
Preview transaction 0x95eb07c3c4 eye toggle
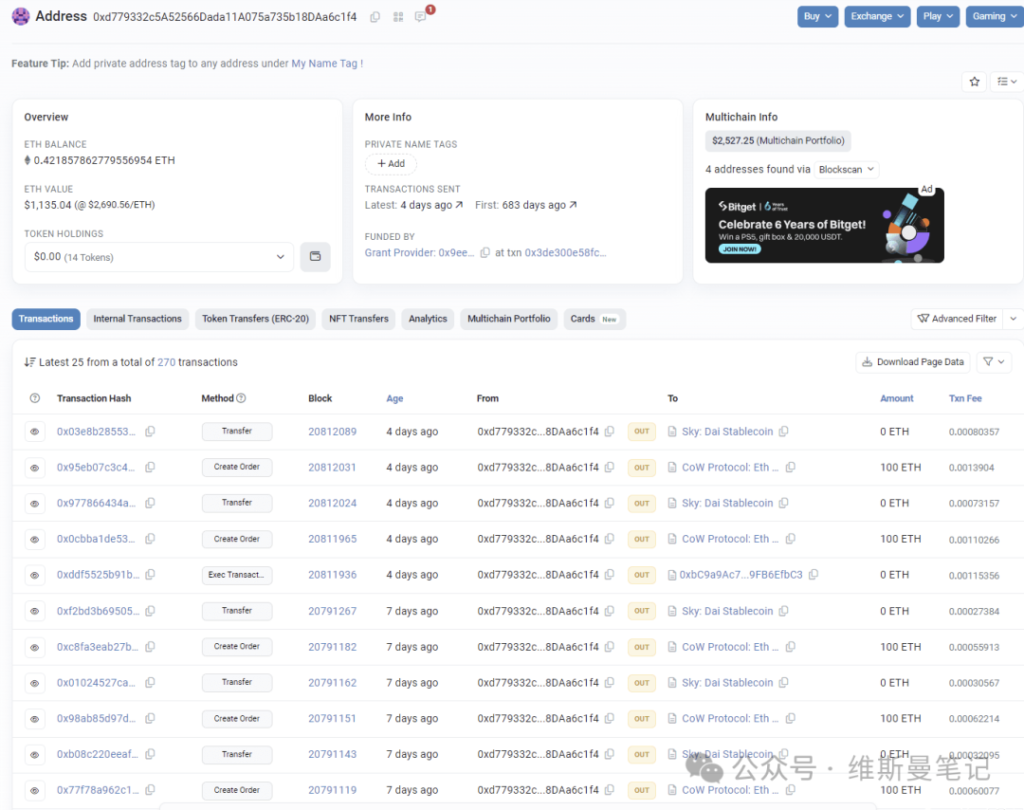[35, 468]
